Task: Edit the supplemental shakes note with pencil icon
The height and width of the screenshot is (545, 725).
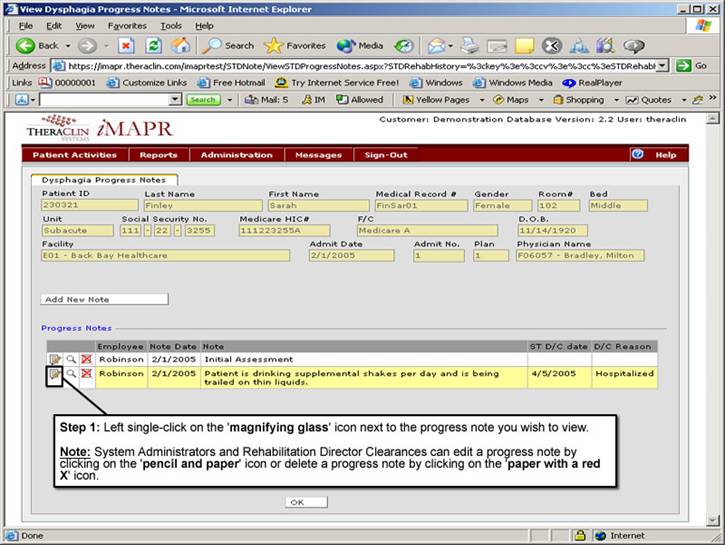Action: click(55, 374)
